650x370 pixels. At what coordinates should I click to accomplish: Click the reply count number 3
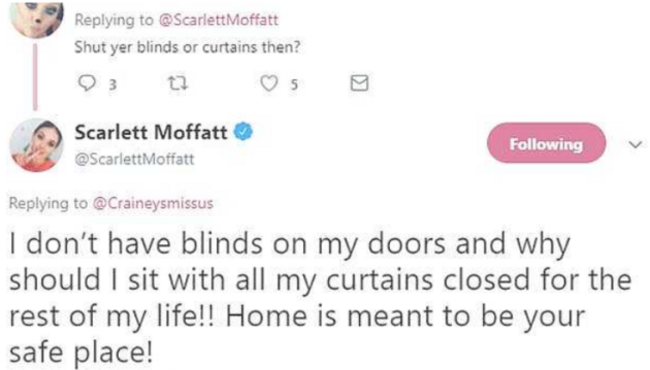tap(112, 85)
